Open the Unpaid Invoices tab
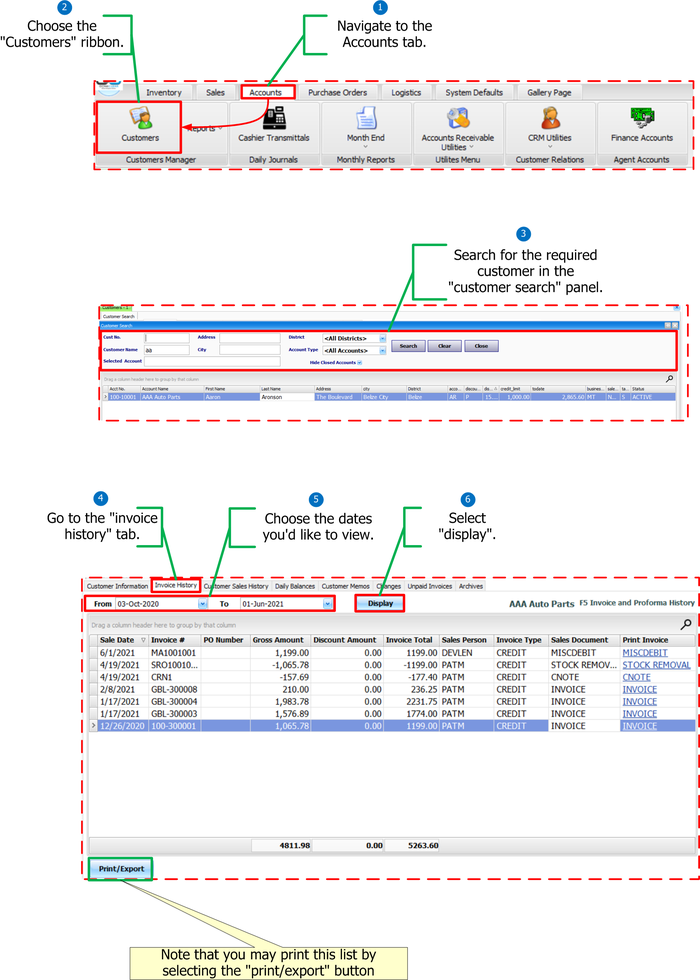700x980 pixels. click(x=429, y=586)
